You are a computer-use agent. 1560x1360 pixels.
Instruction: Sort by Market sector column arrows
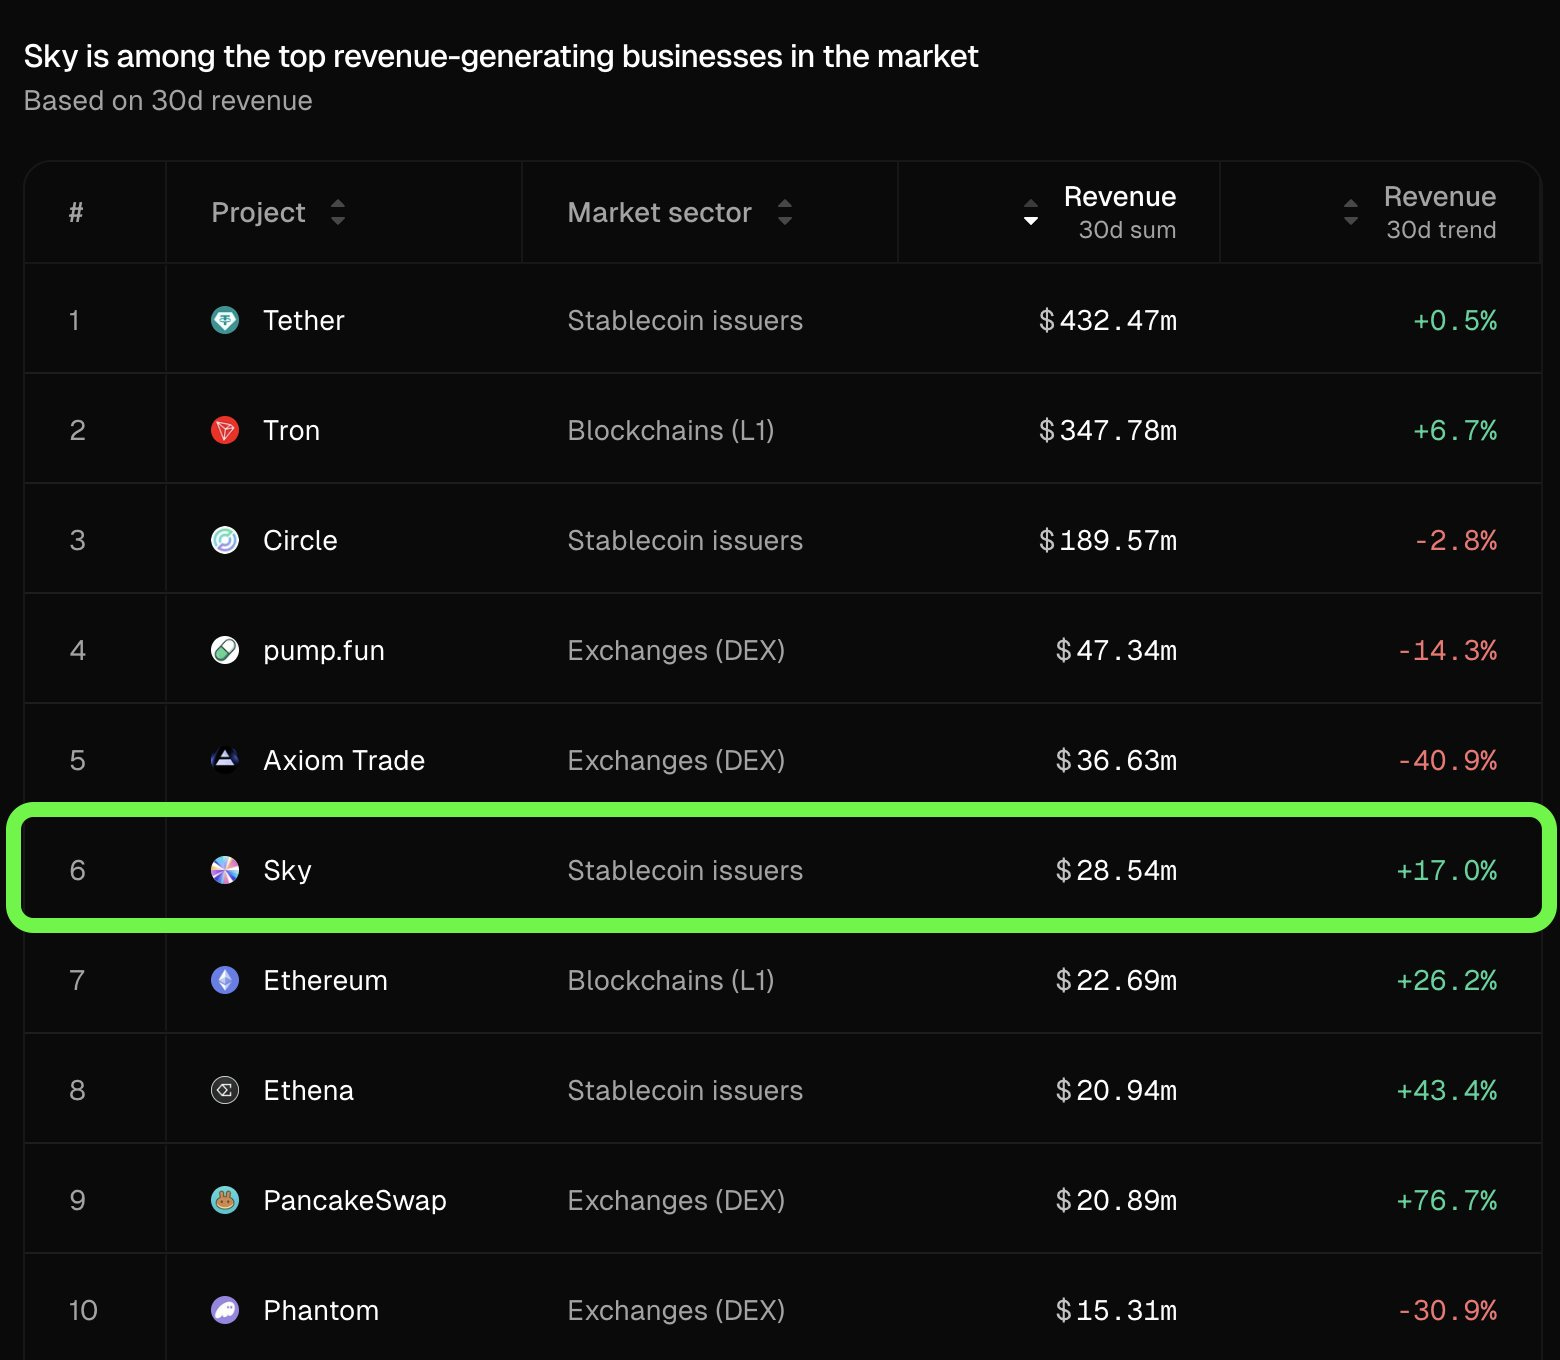(785, 212)
